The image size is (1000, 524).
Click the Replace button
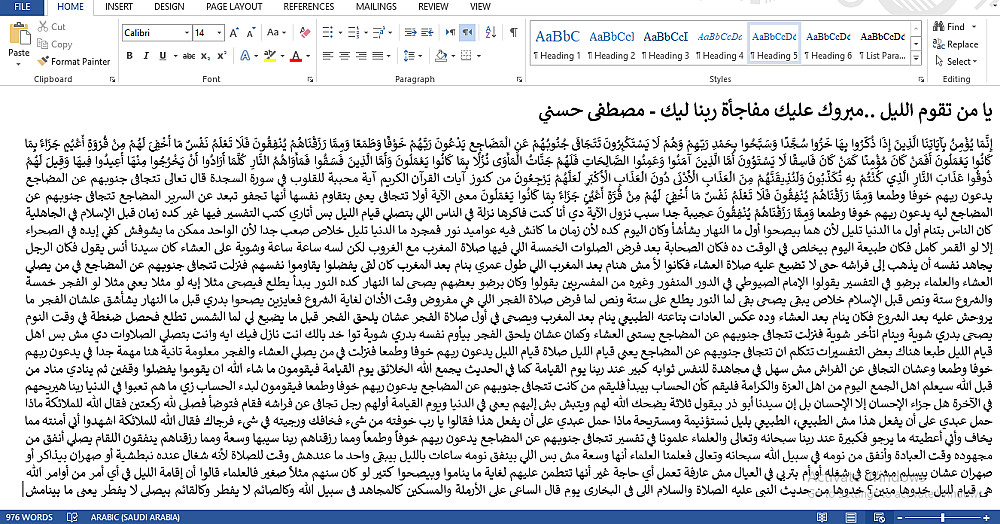coord(955,44)
